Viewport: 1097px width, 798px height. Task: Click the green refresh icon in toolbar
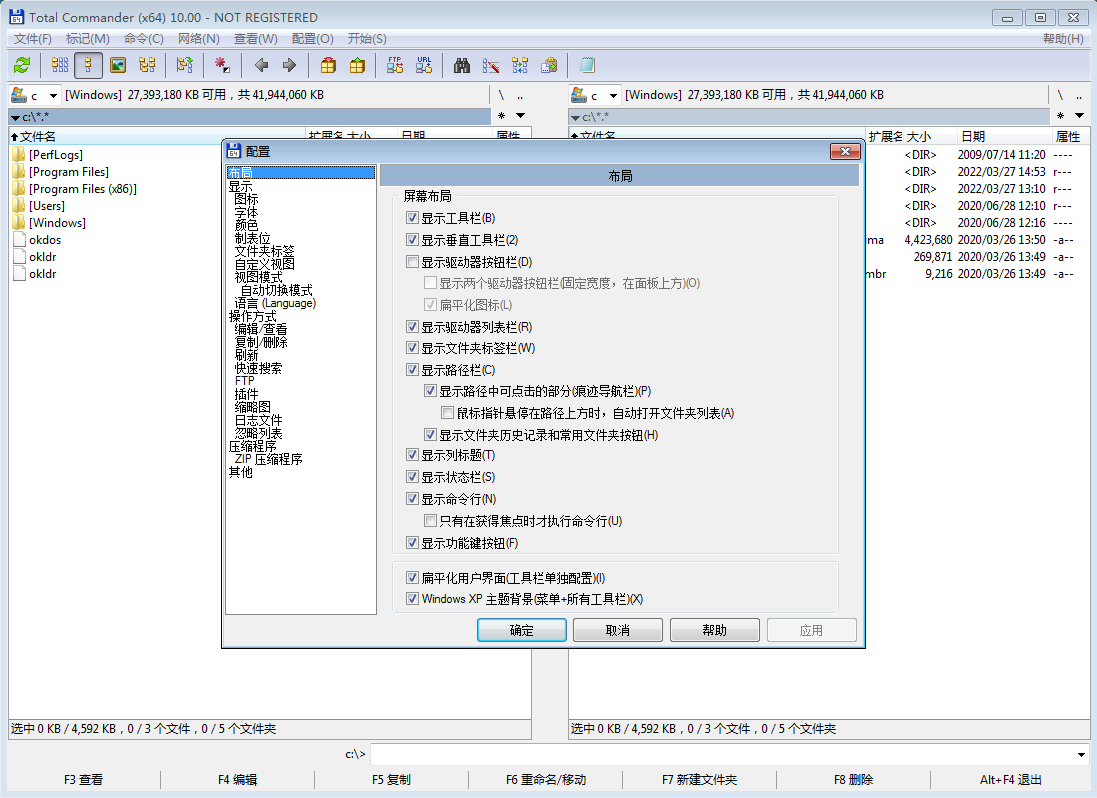tap(22, 65)
